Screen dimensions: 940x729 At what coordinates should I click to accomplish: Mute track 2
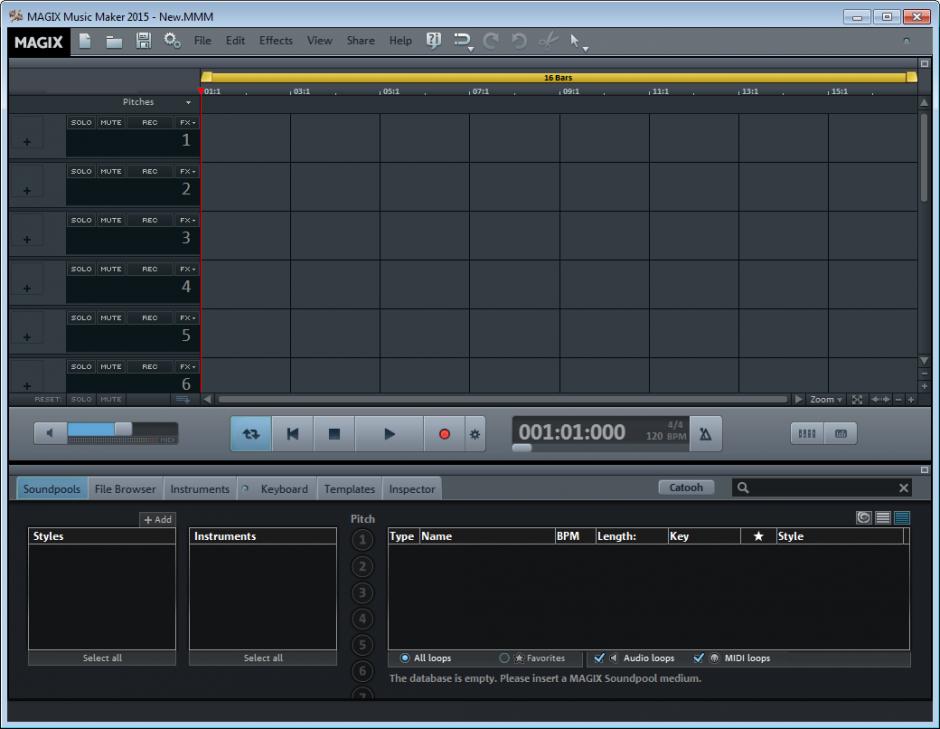point(111,171)
